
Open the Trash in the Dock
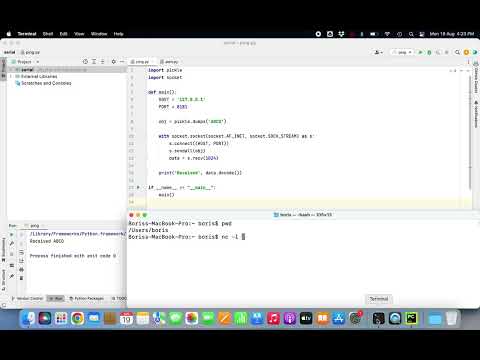[x=451, y=319]
